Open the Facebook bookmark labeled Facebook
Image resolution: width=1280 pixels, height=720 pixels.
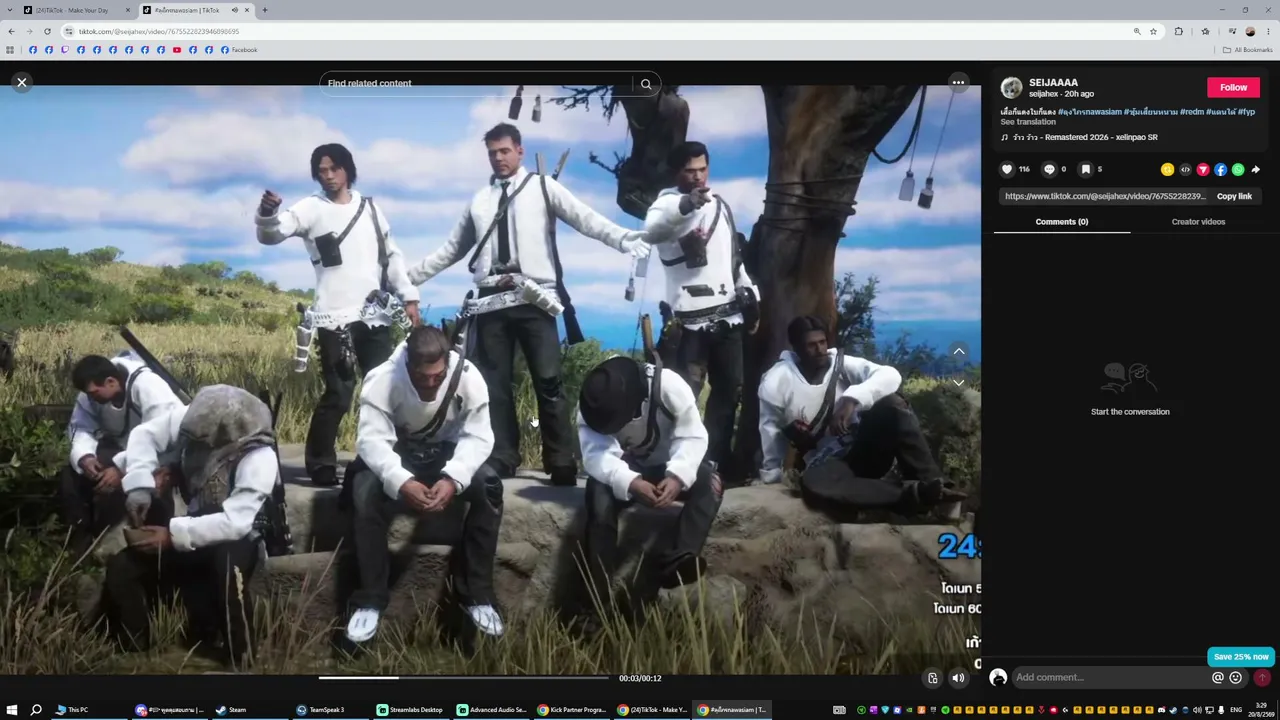coord(239,50)
